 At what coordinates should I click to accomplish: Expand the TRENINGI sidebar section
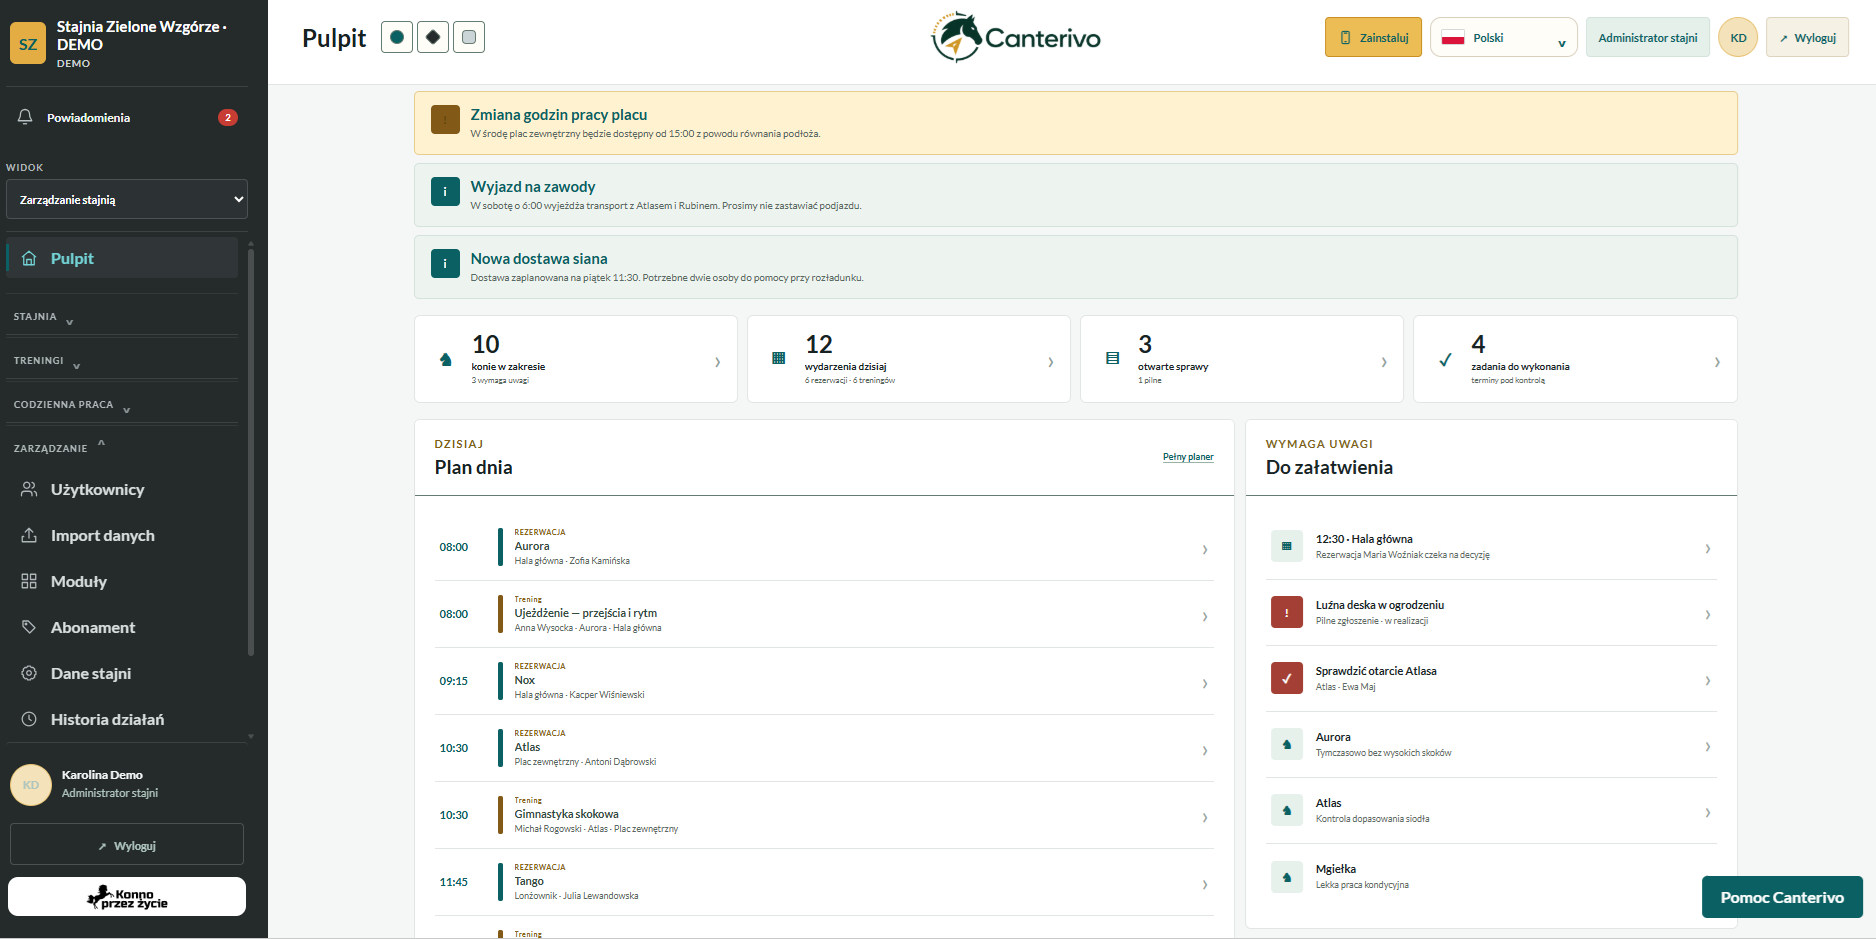tap(122, 361)
